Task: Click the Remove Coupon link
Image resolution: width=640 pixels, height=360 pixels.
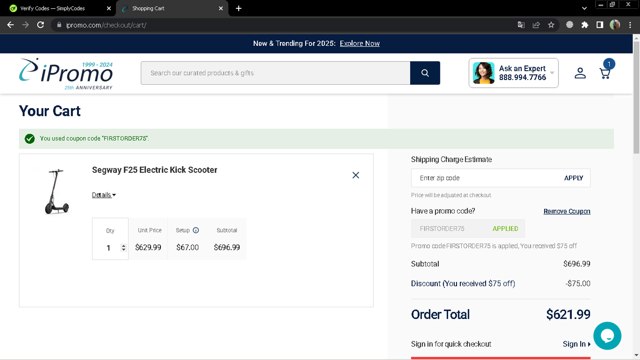Action: coord(567,211)
